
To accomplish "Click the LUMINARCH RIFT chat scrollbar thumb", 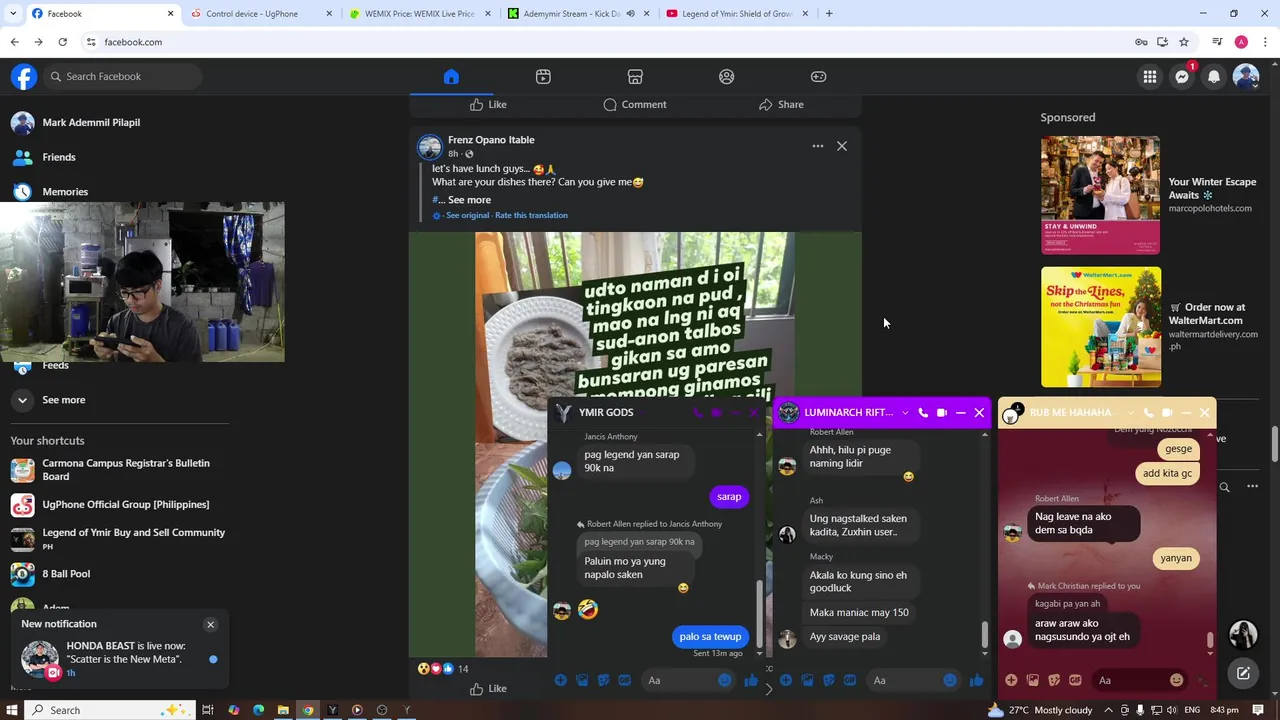I will pos(984,634).
